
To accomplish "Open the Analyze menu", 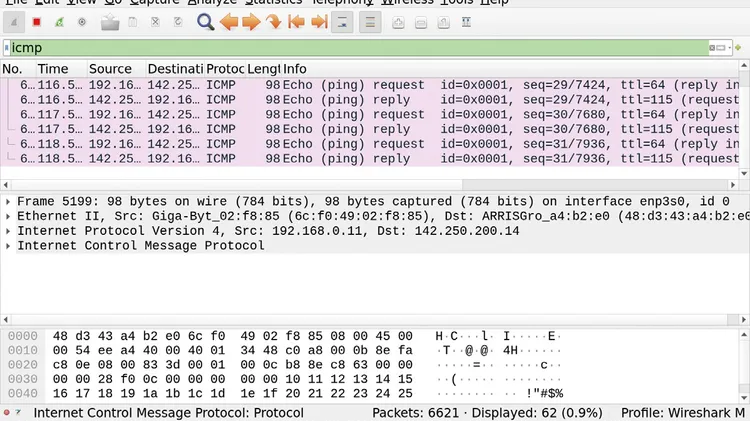I will (x=212, y=2).
